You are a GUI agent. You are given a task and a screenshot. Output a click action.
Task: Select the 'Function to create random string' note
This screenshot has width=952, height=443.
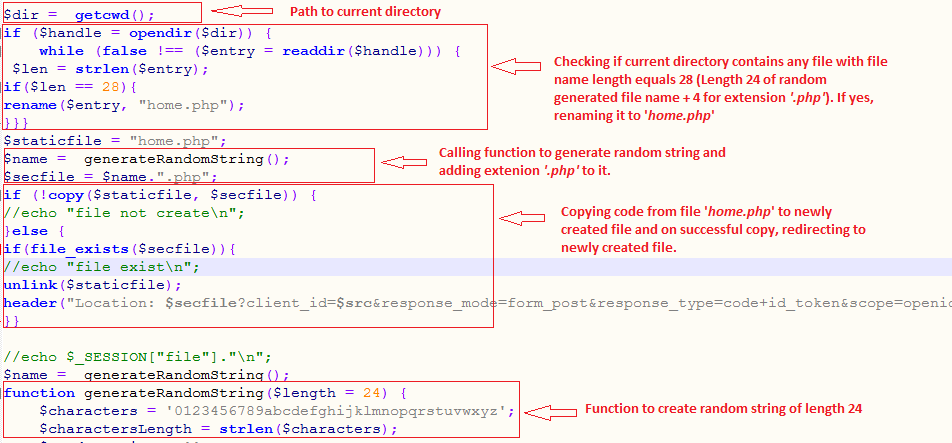[722, 409]
